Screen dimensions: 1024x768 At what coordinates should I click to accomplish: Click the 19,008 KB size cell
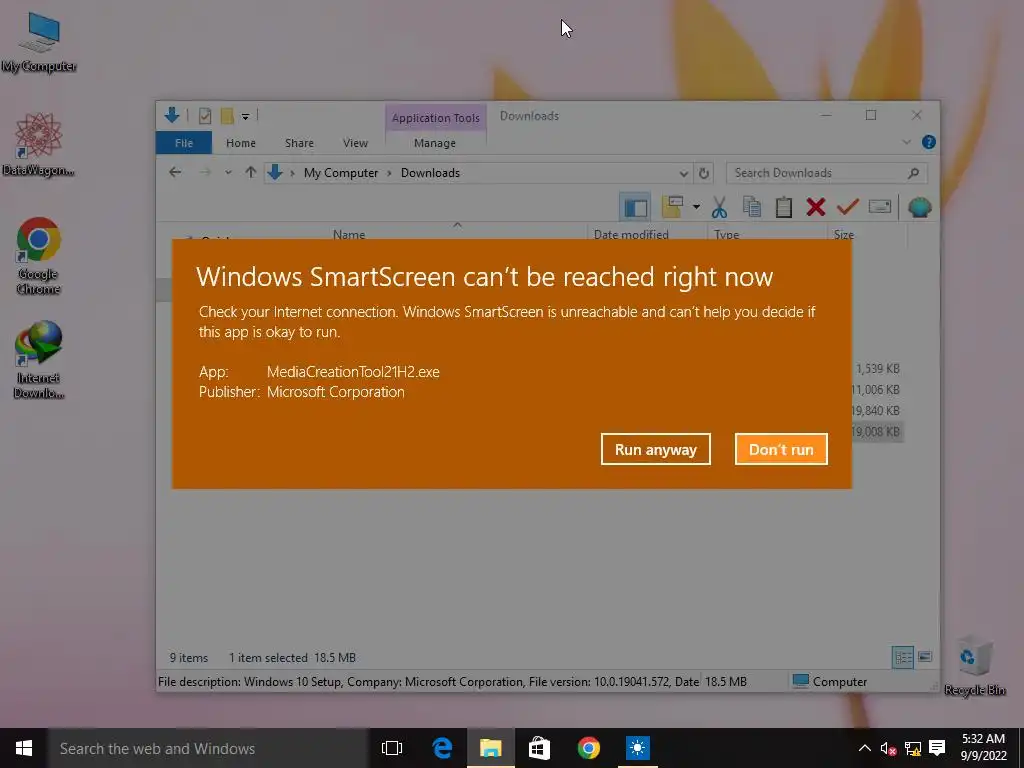click(876, 432)
